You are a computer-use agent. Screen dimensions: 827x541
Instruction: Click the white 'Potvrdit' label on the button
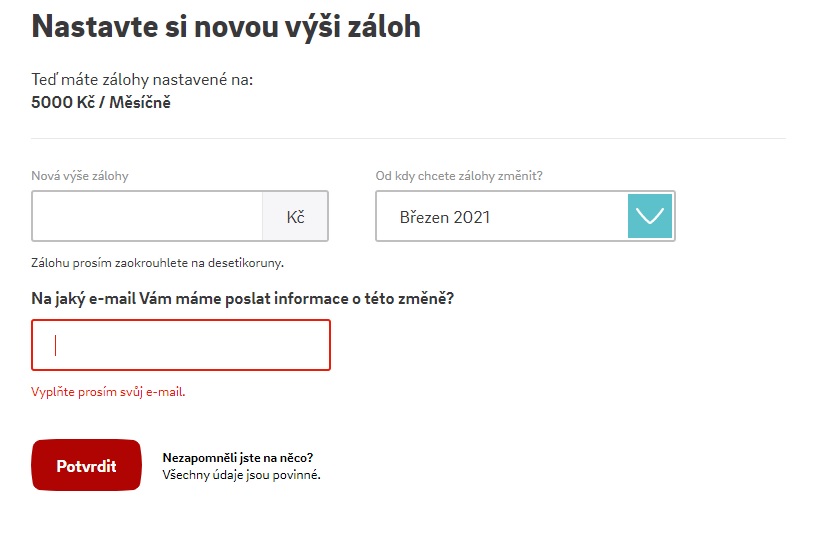(86, 466)
